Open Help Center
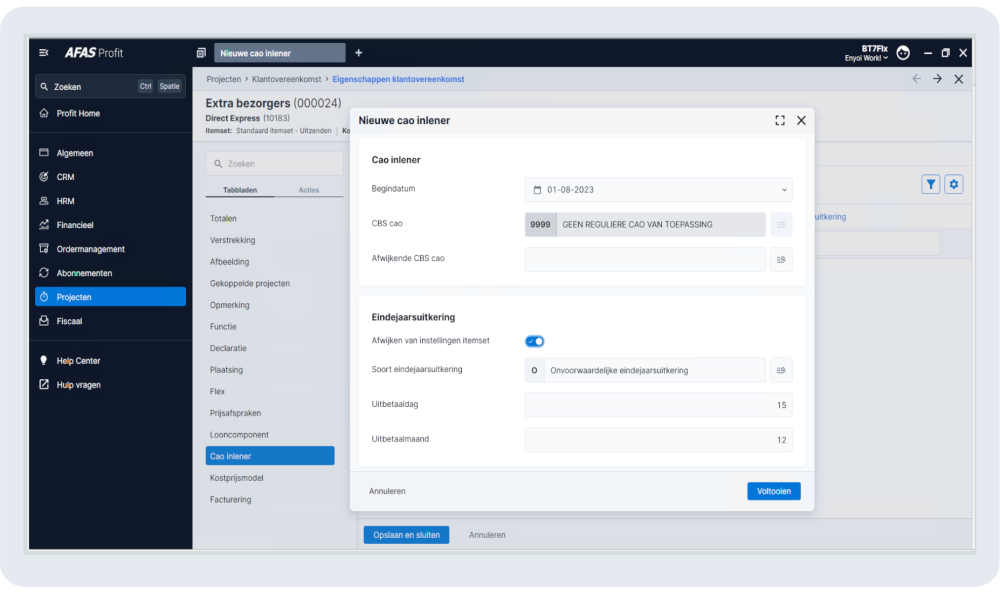The image size is (1000, 593). [110, 361]
